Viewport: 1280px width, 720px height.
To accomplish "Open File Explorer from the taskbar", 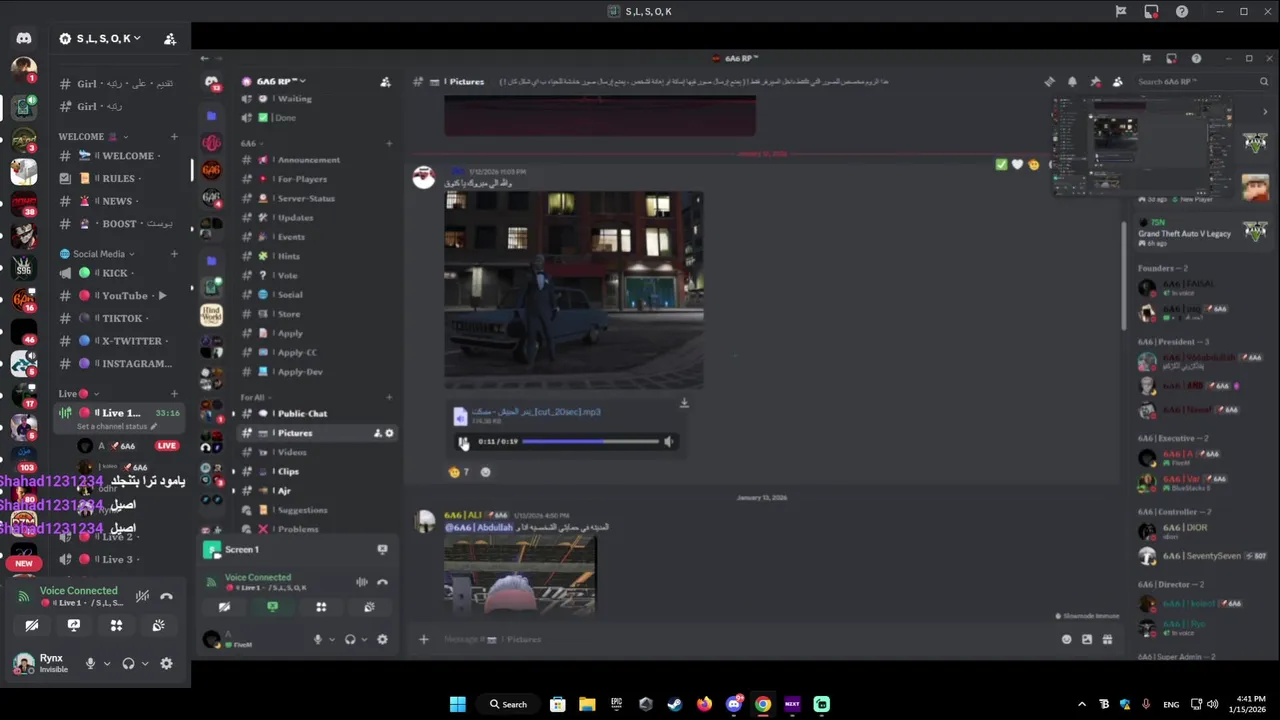I will (587, 704).
